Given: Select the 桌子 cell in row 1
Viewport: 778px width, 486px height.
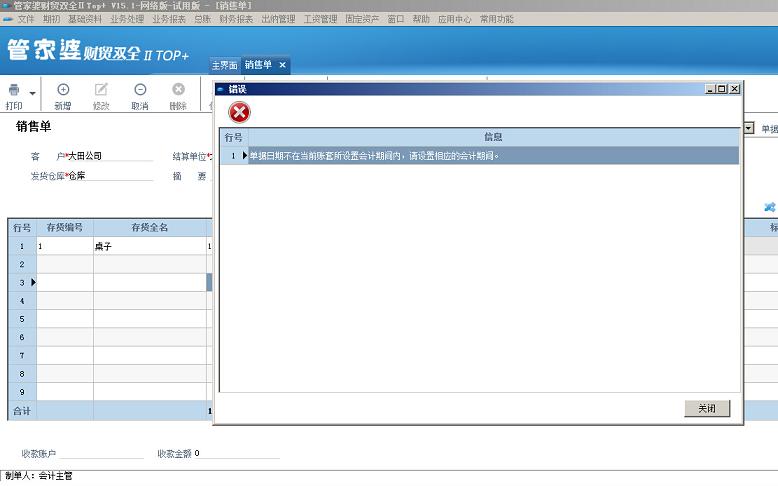Looking at the screenshot, I should click(x=149, y=246).
